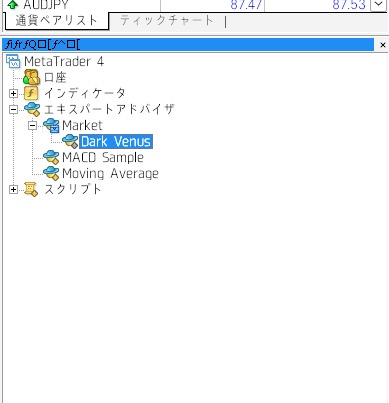Close the navigator panel
Viewport: 389px width, 403px height.
pyautogui.click(x=383, y=45)
